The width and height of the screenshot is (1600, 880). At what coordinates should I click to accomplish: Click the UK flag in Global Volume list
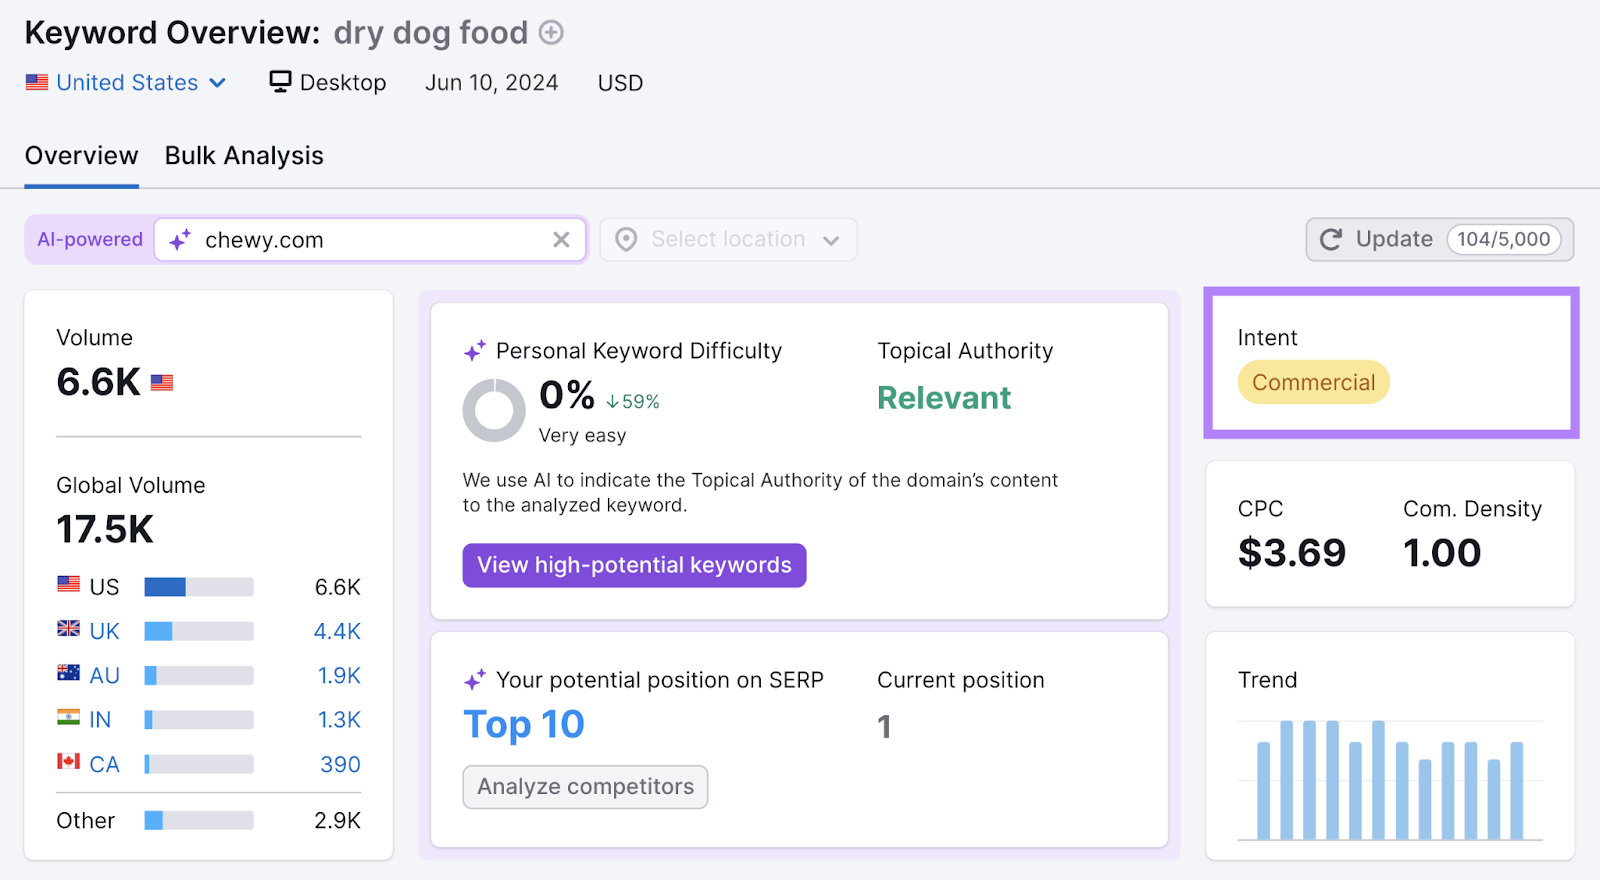pos(67,630)
